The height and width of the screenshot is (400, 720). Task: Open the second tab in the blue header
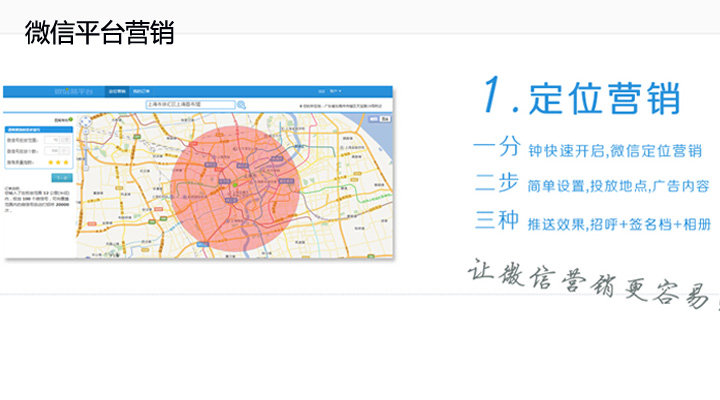click(141, 91)
